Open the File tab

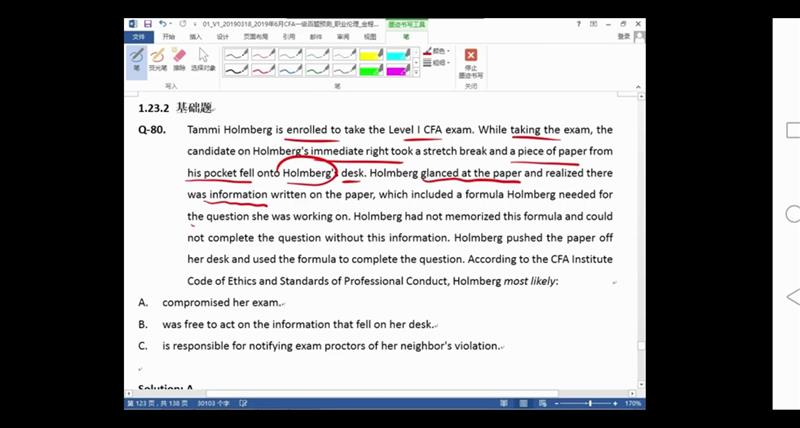(138, 37)
